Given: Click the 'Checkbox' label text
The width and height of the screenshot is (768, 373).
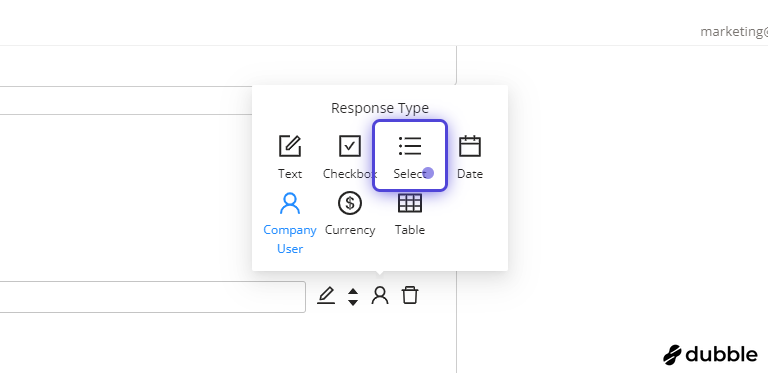Looking at the screenshot, I should 350,174.
